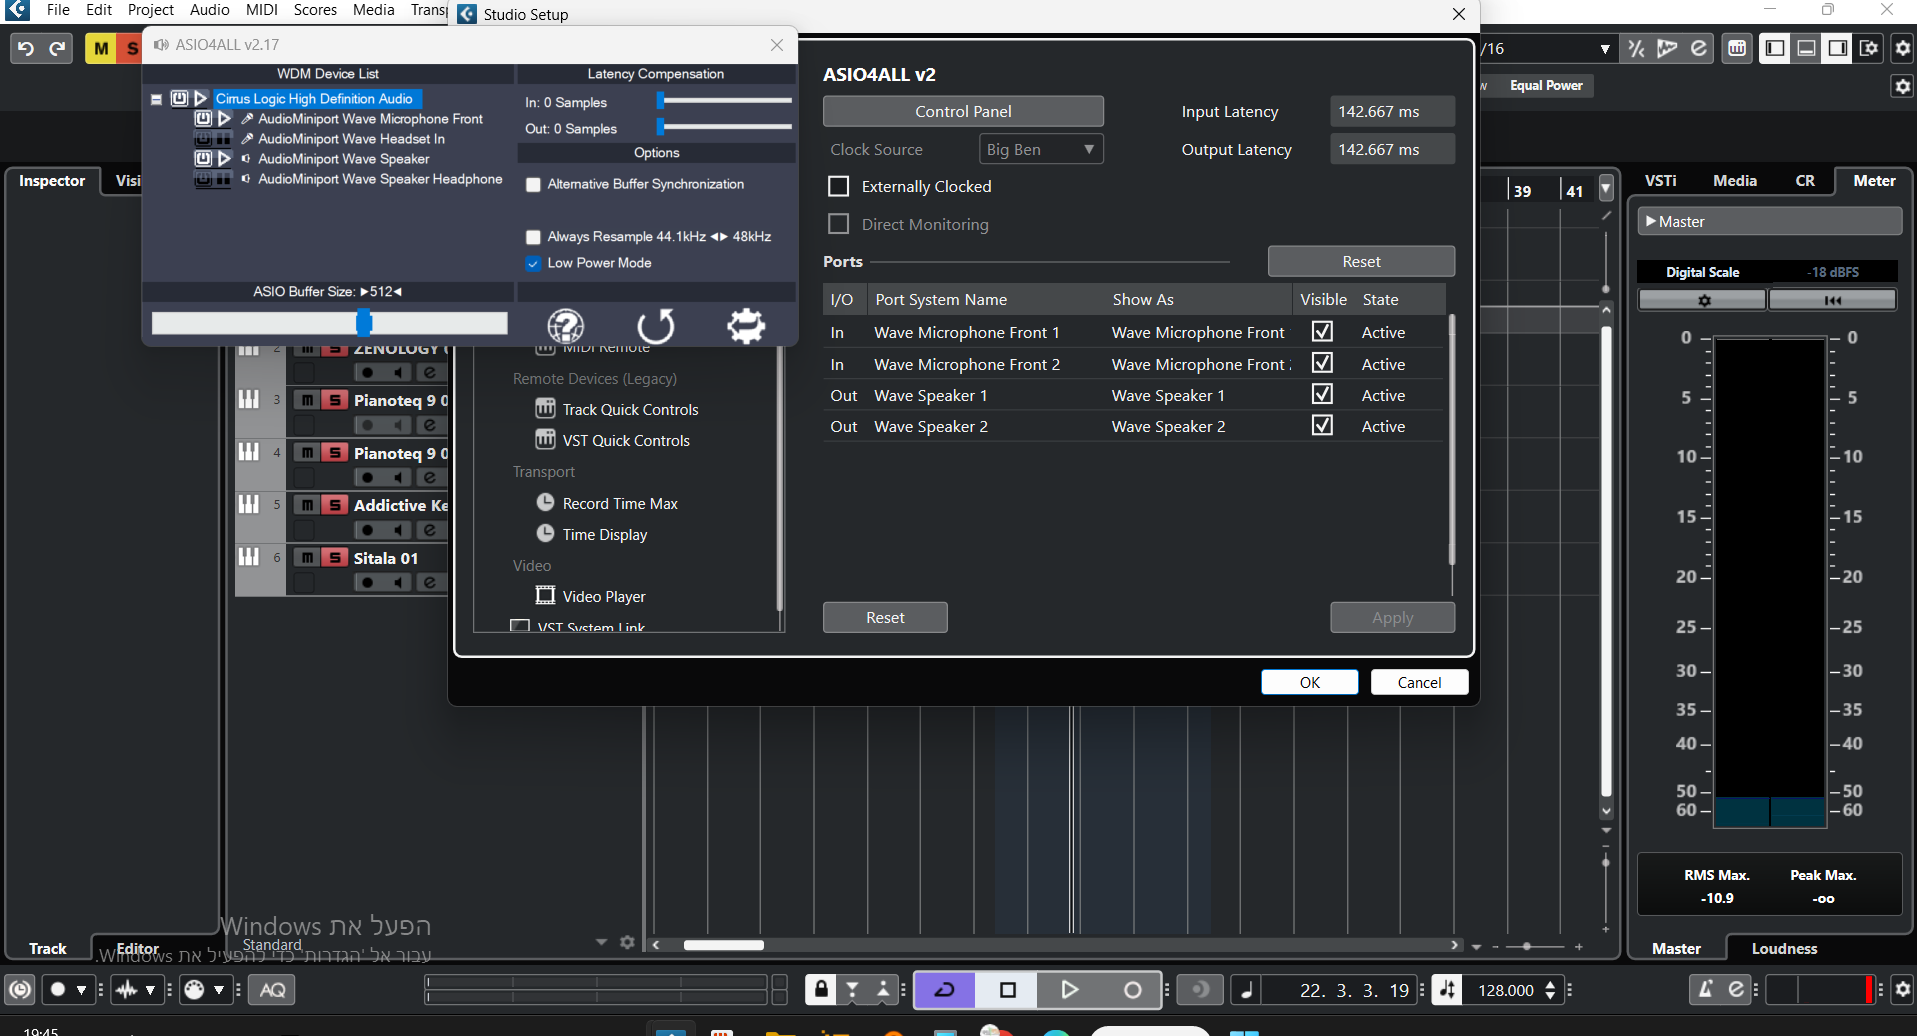Switch to the Loudness tab
Image resolution: width=1917 pixels, height=1036 pixels.
click(x=1785, y=949)
